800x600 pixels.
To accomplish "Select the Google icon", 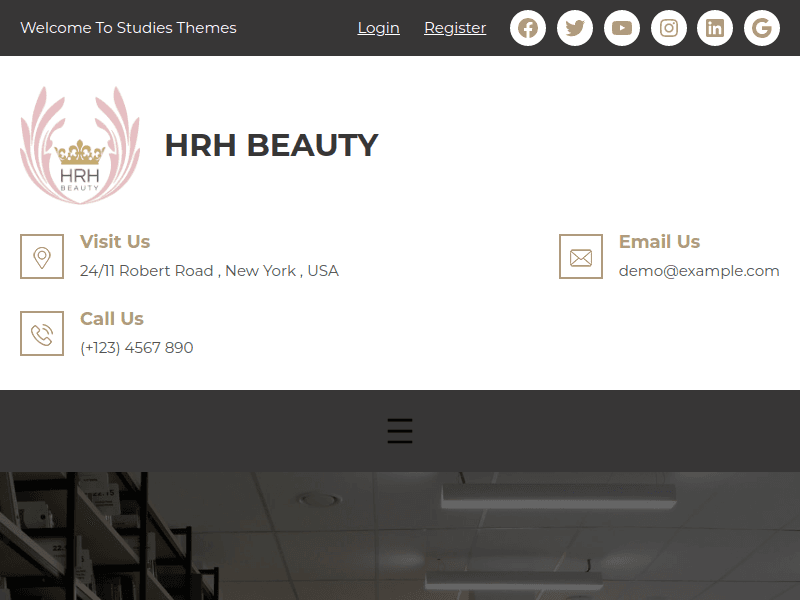I will coord(762,28).
